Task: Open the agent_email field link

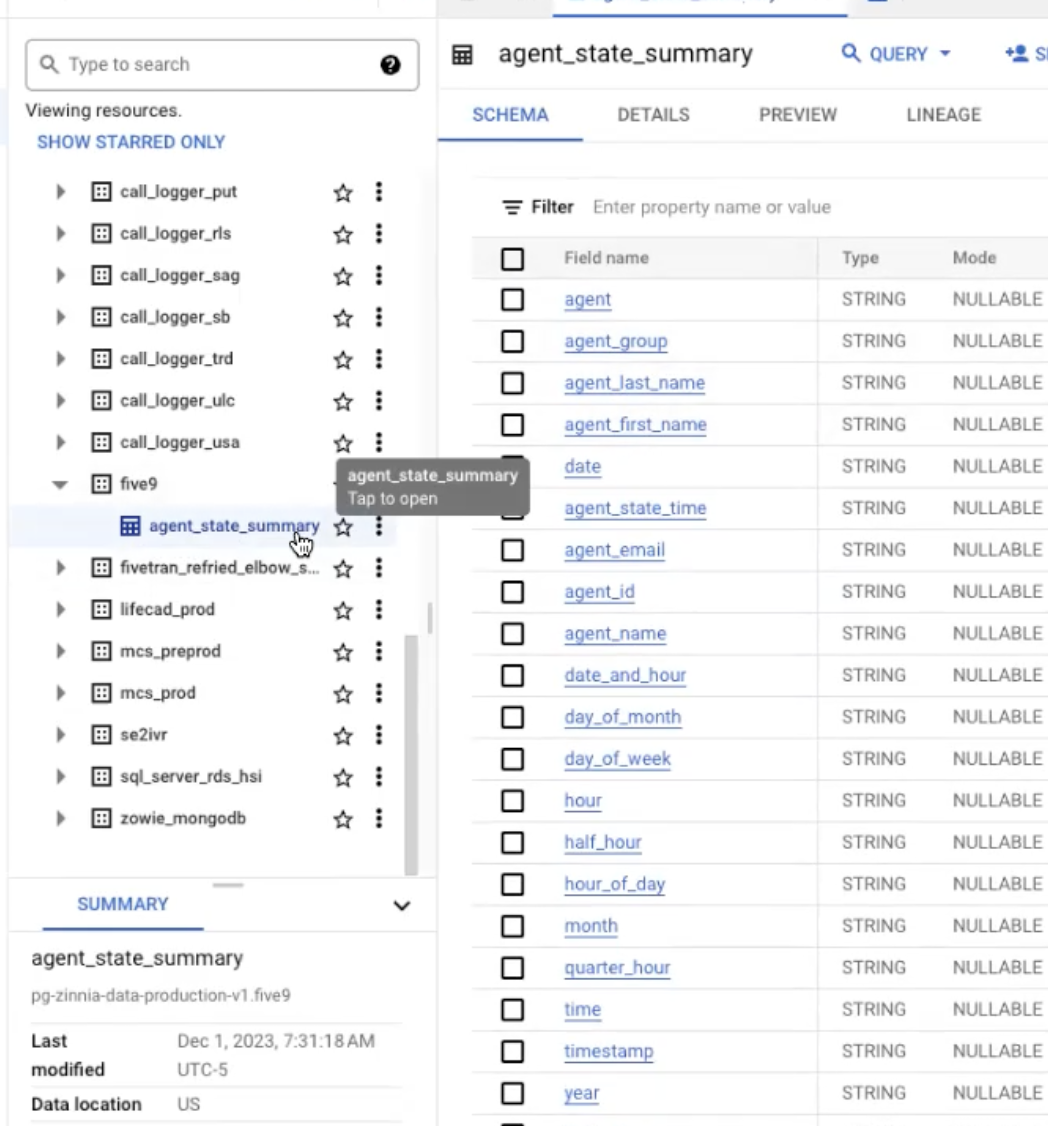Action: pyautogui.click(x=614, y=550)
